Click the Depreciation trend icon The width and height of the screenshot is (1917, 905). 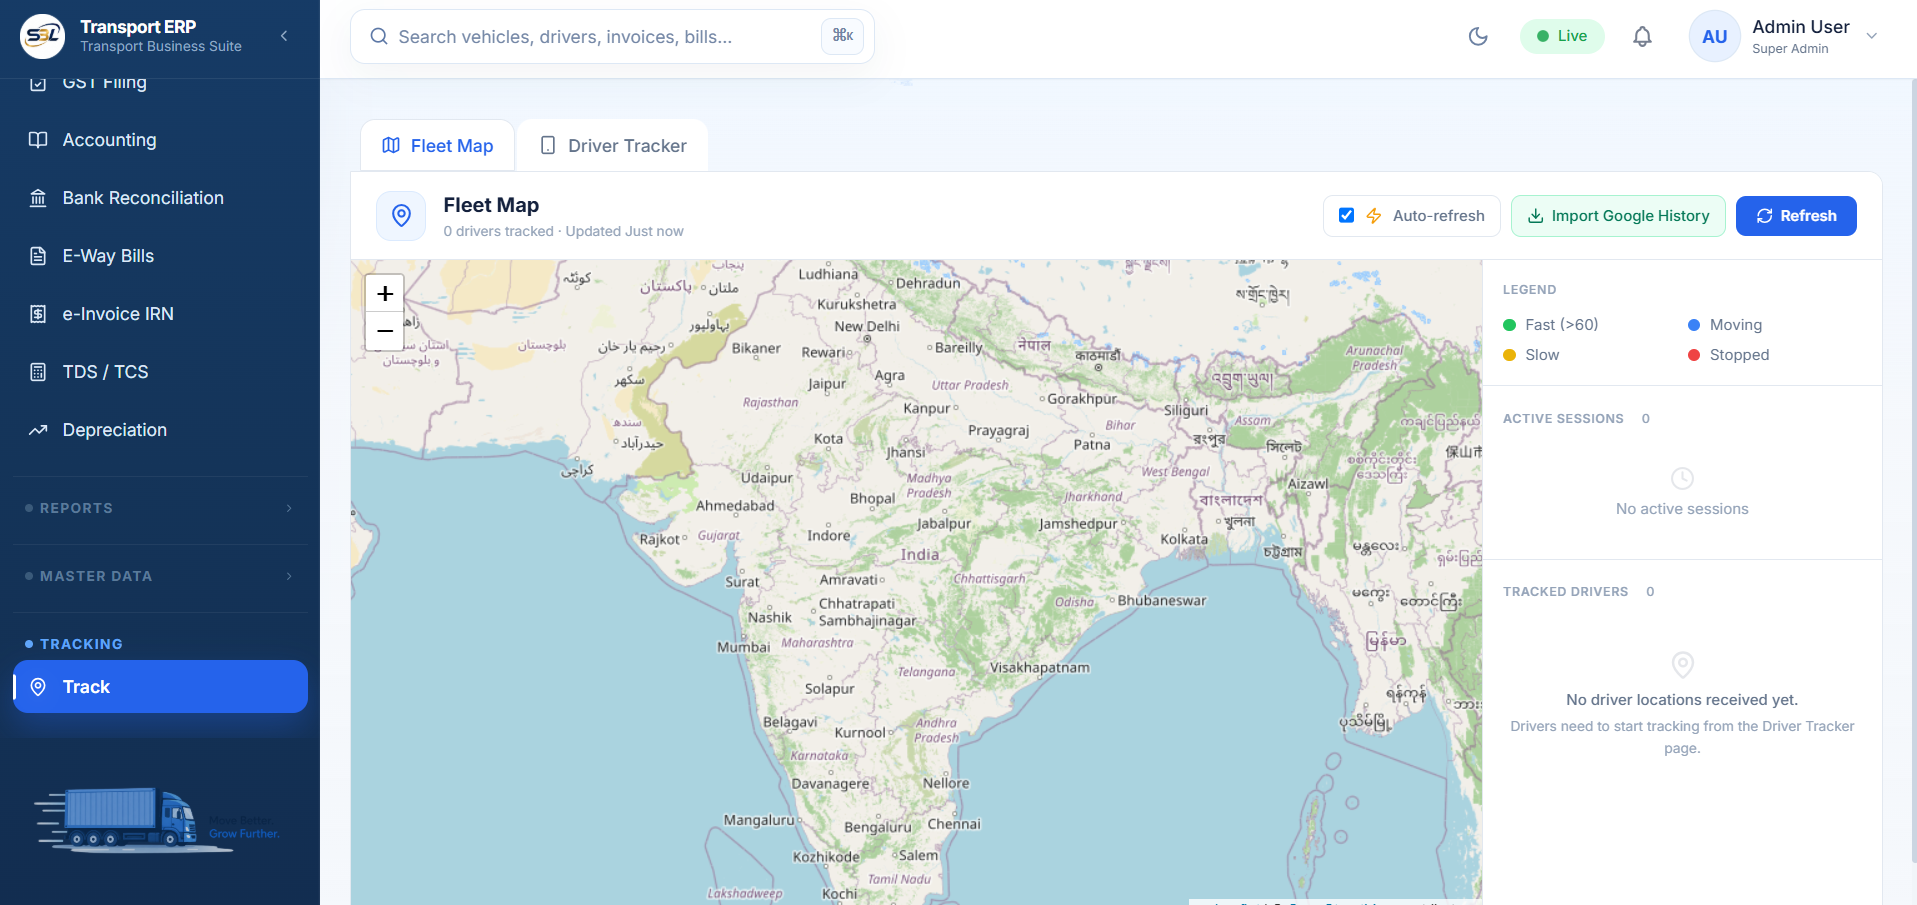(38, 430)
